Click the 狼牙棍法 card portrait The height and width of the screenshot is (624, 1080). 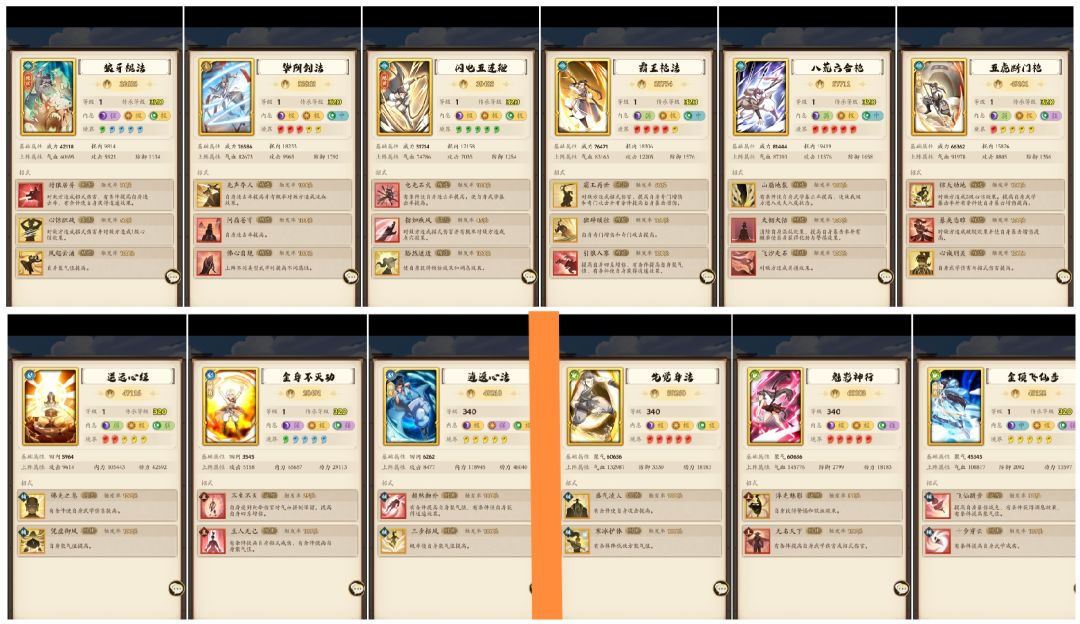tap(48, 97)
